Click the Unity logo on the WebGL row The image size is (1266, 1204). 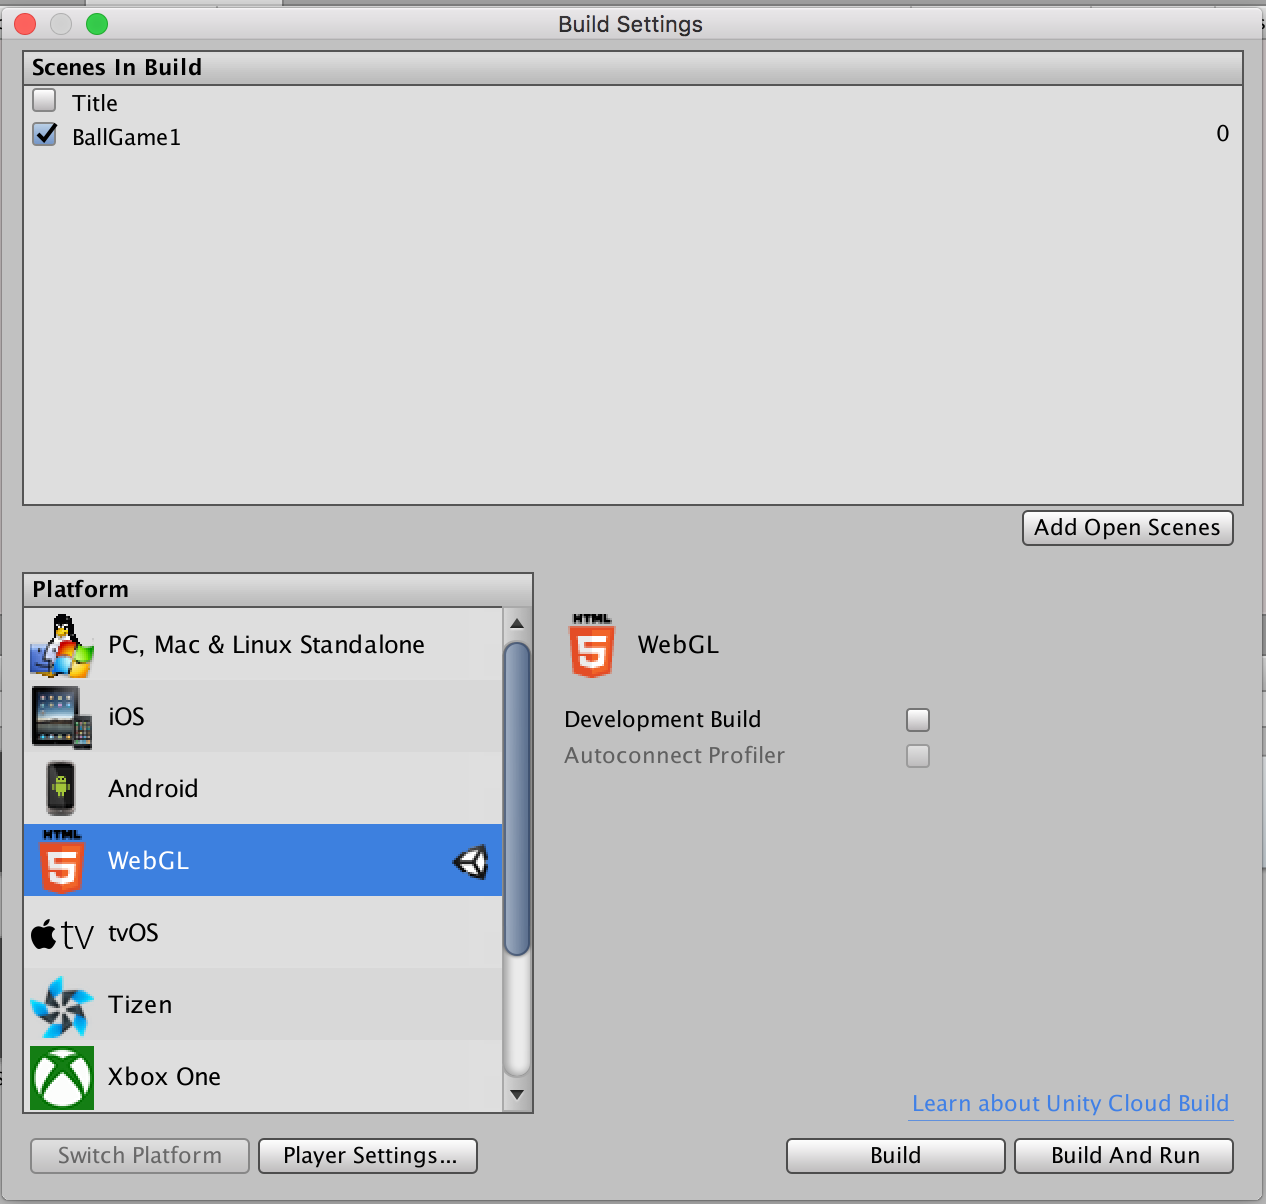(470, 861)
